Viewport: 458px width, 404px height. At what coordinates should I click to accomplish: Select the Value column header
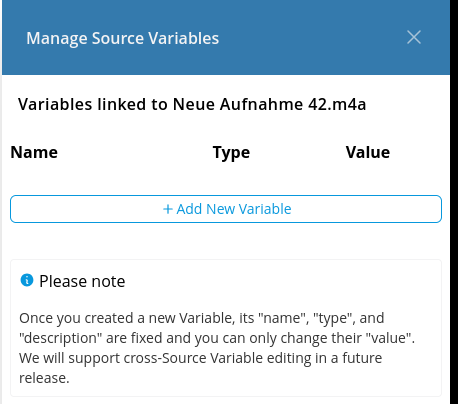(x=368, y=152)
